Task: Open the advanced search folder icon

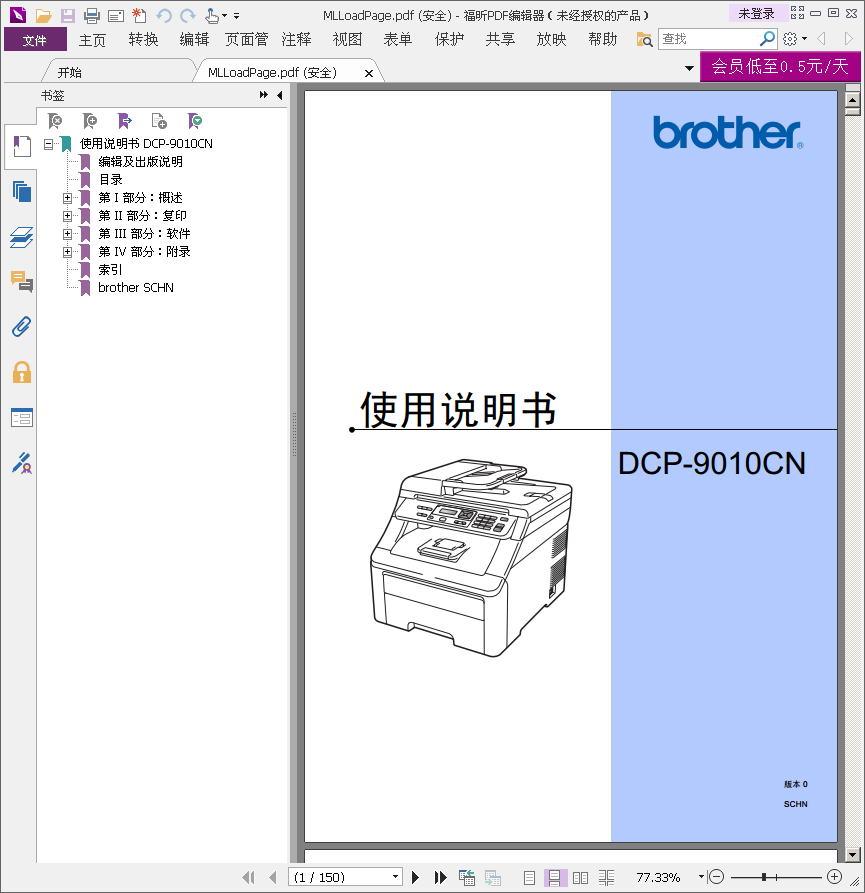Action: click(x=644, y=39)
